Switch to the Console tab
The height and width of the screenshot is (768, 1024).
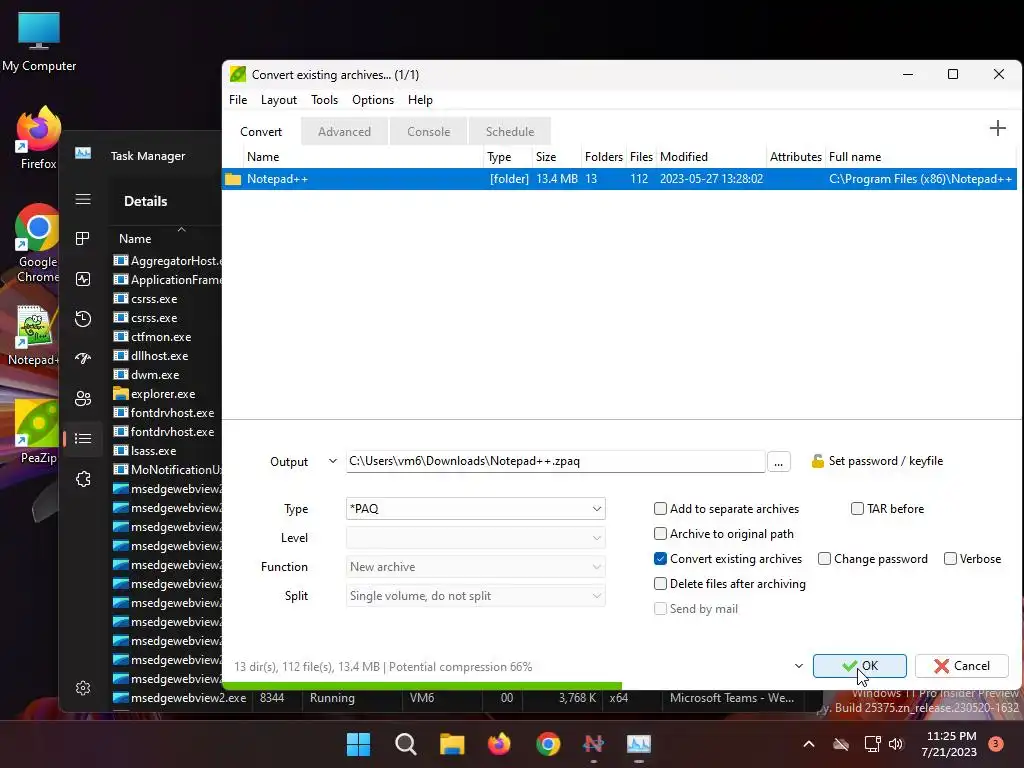428,131
